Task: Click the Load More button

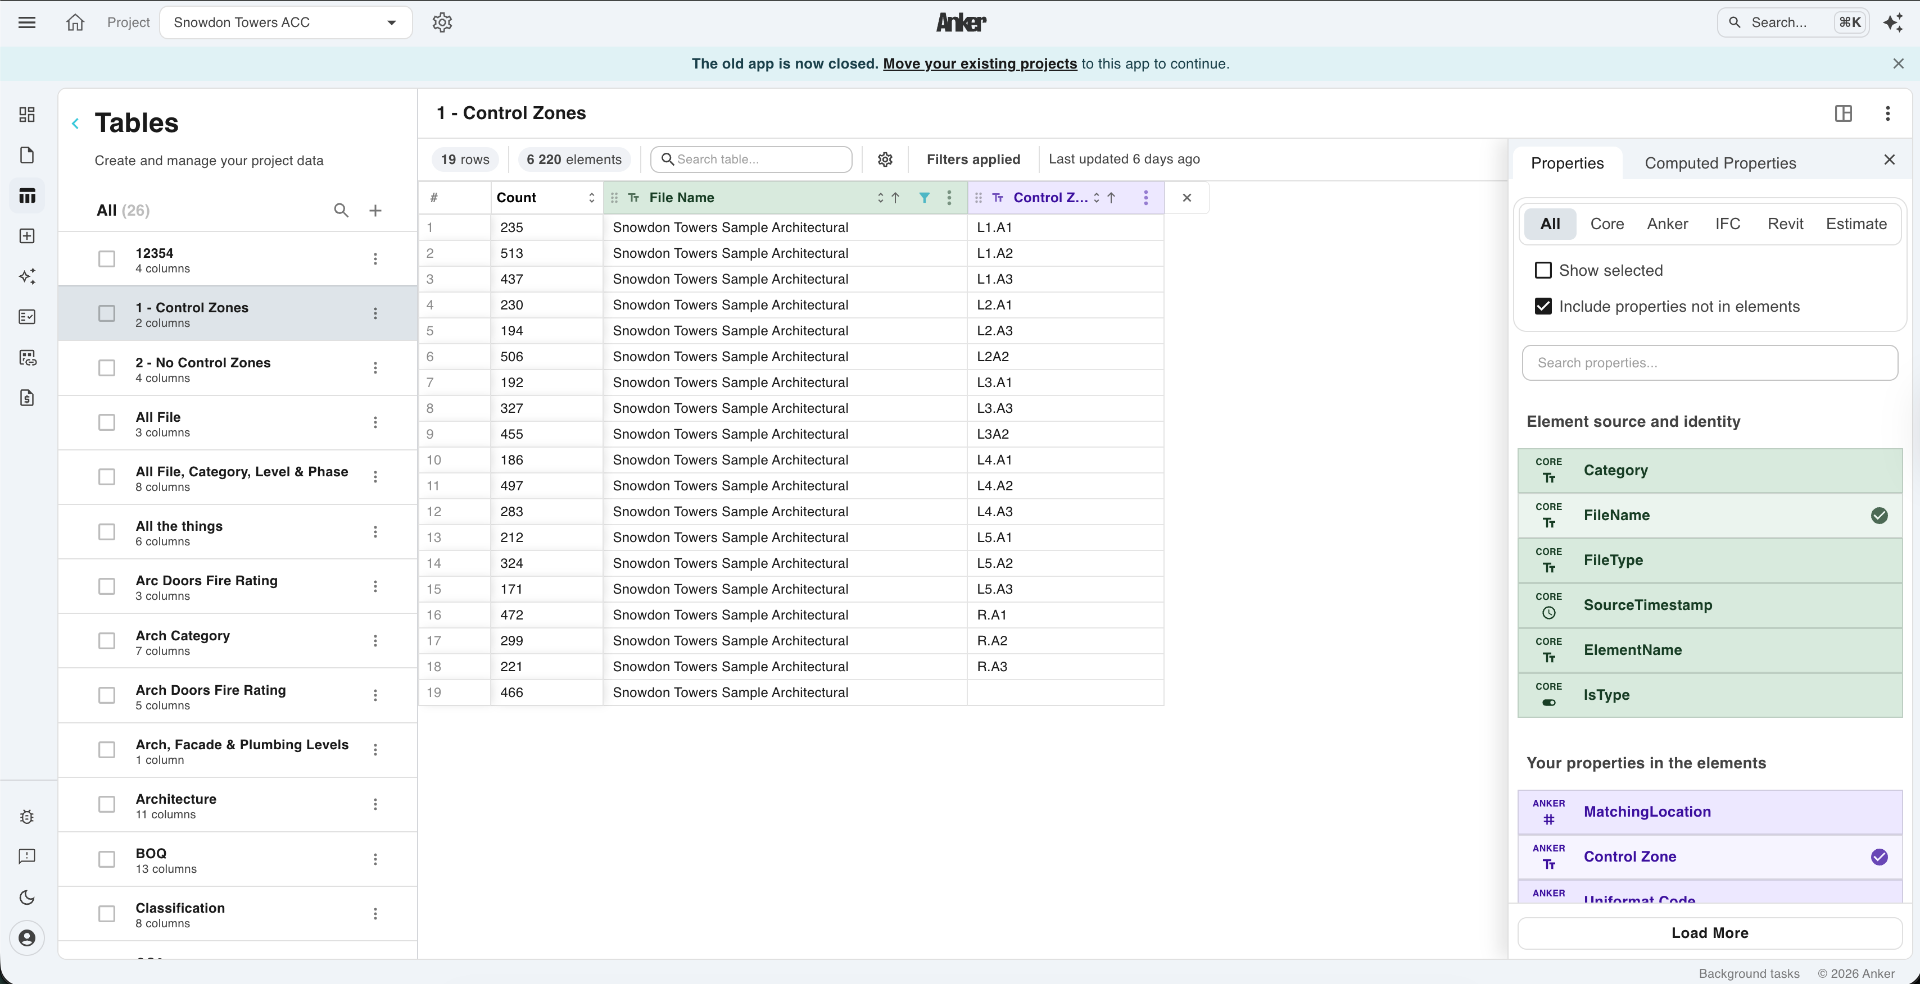Action: tap(1709, 933)
